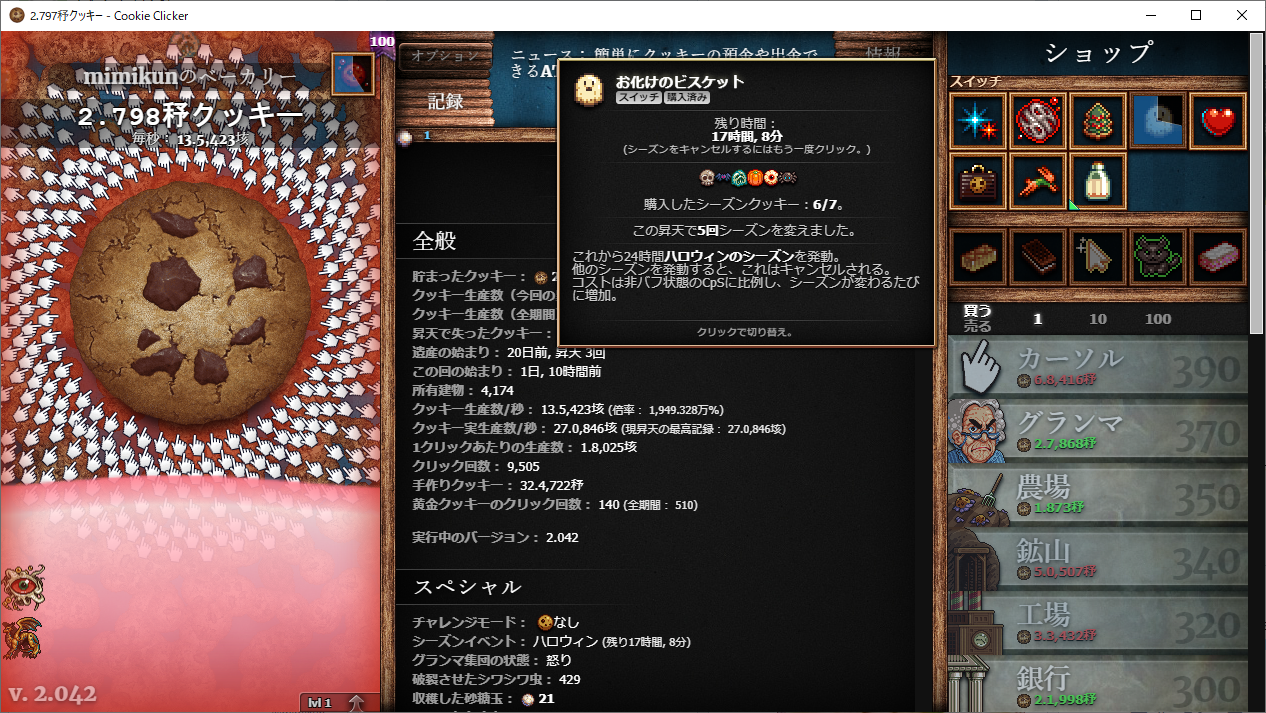Activate the briefcase fool's biscuit
Viewport: 1266px width, 713px height.
977,181
